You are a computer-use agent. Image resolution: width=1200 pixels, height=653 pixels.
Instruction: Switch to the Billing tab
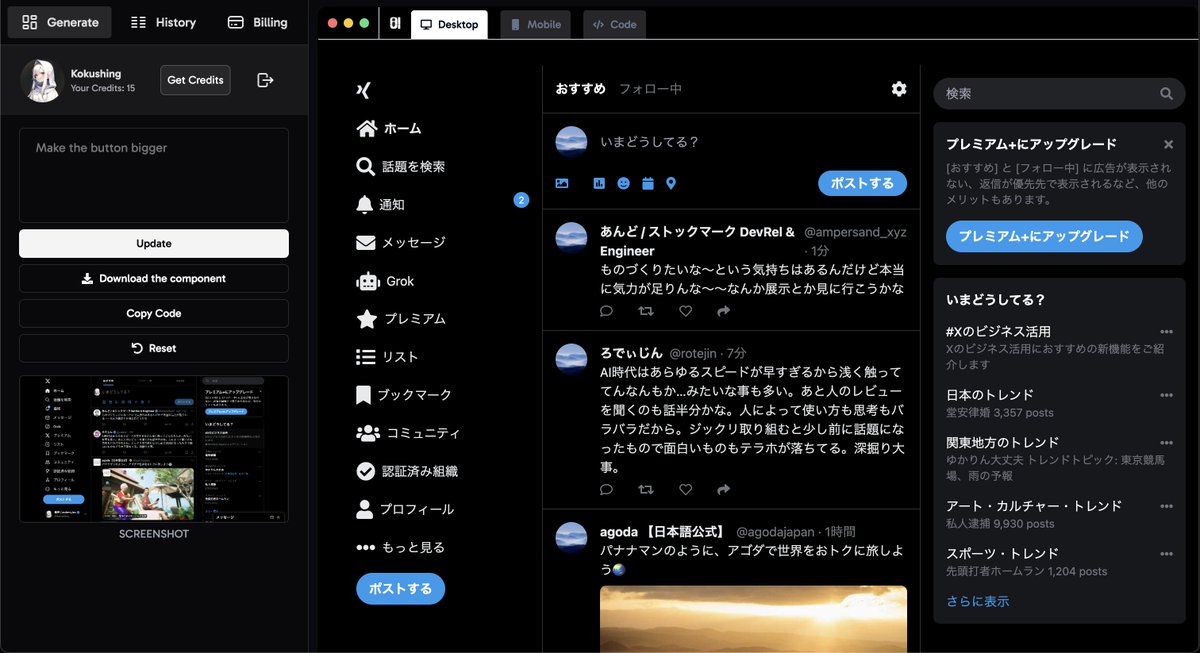tap(258, 22)
